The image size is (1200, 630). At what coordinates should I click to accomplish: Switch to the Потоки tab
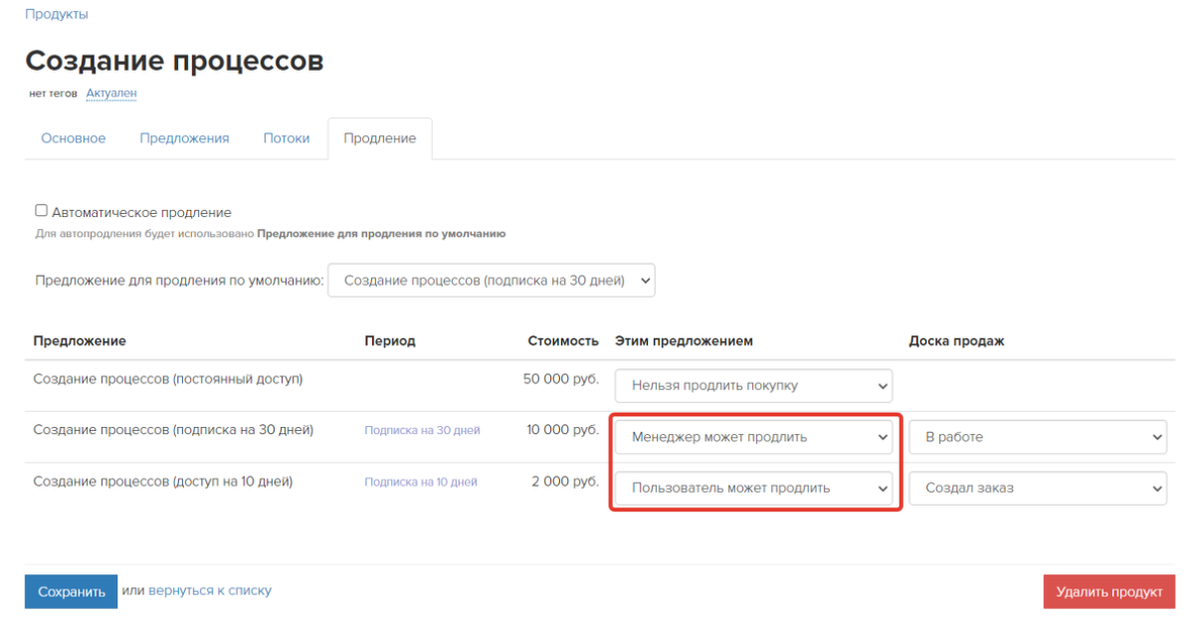[x=286, y=138]
